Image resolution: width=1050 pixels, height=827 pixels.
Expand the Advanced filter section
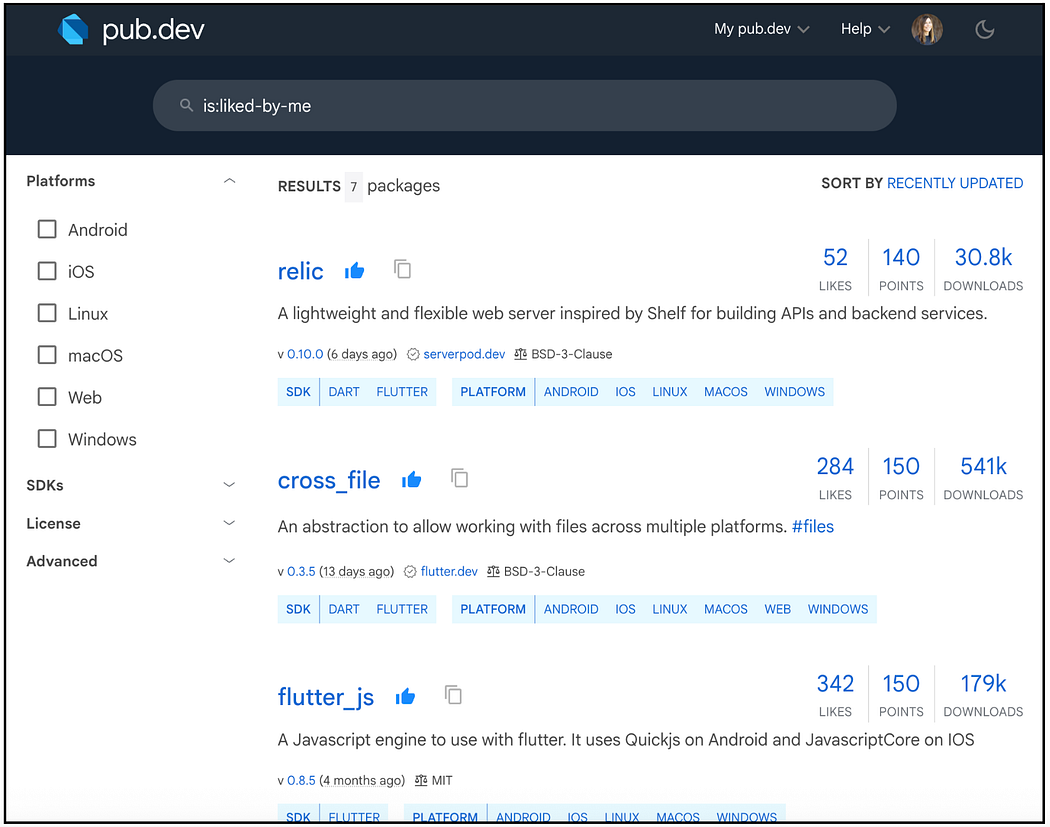(229, 561)
